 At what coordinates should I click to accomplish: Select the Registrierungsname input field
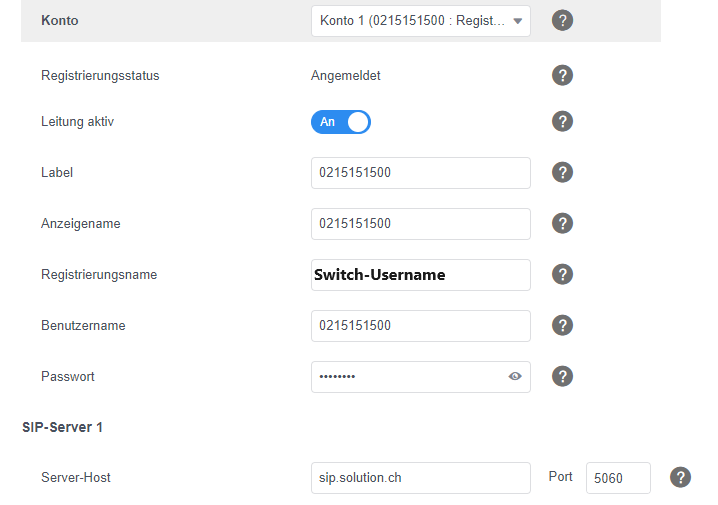(421, 275)
